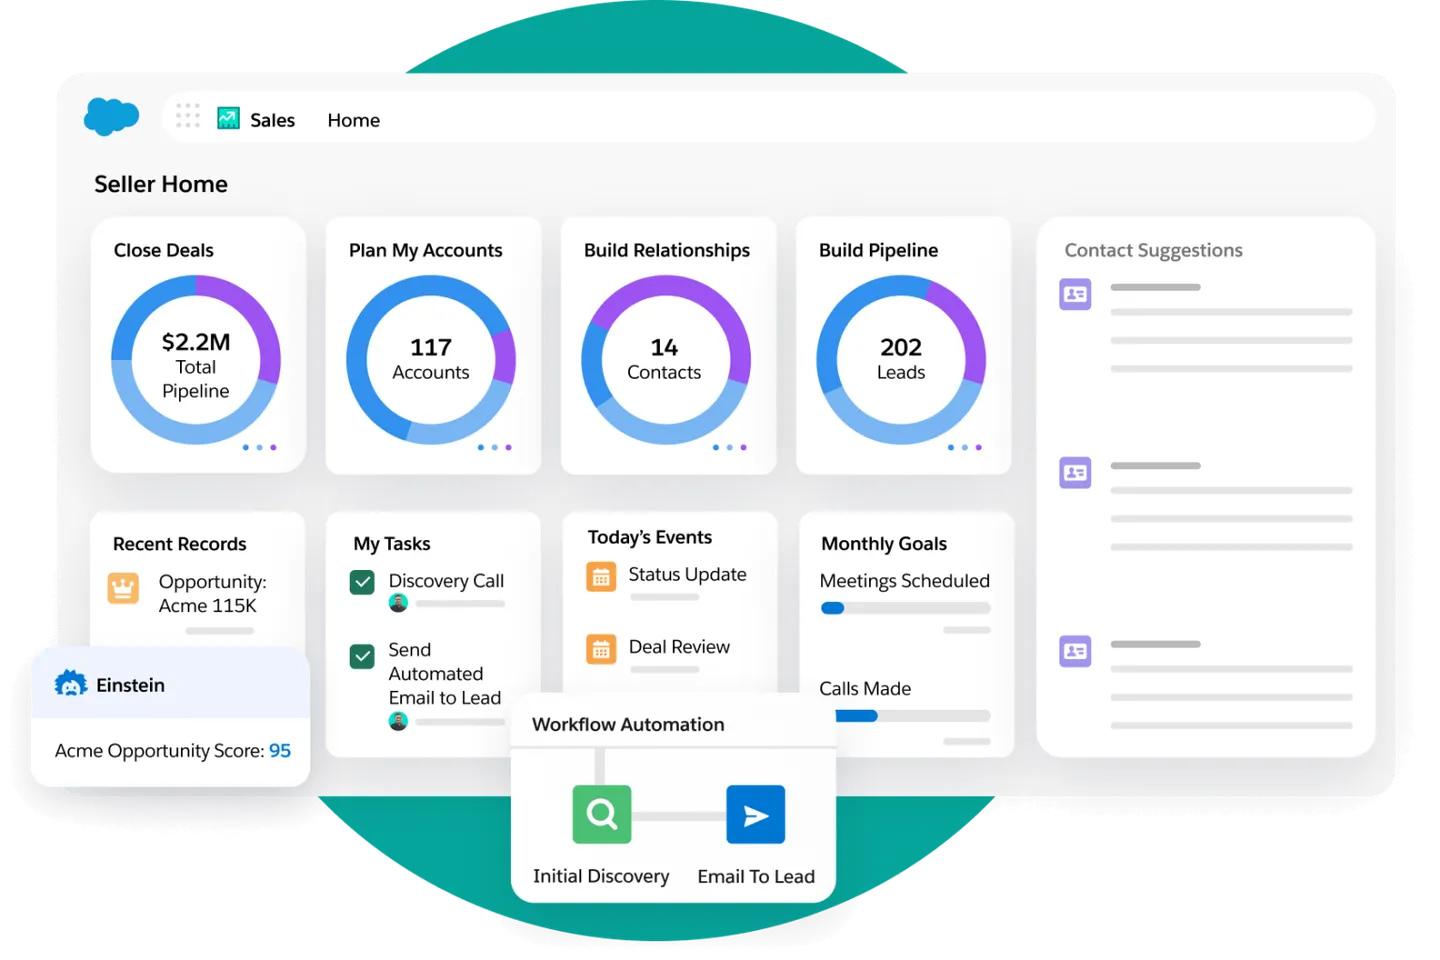Click the Recent Records heading
The height and width of the screenshot is (960, 1440).
180,544
